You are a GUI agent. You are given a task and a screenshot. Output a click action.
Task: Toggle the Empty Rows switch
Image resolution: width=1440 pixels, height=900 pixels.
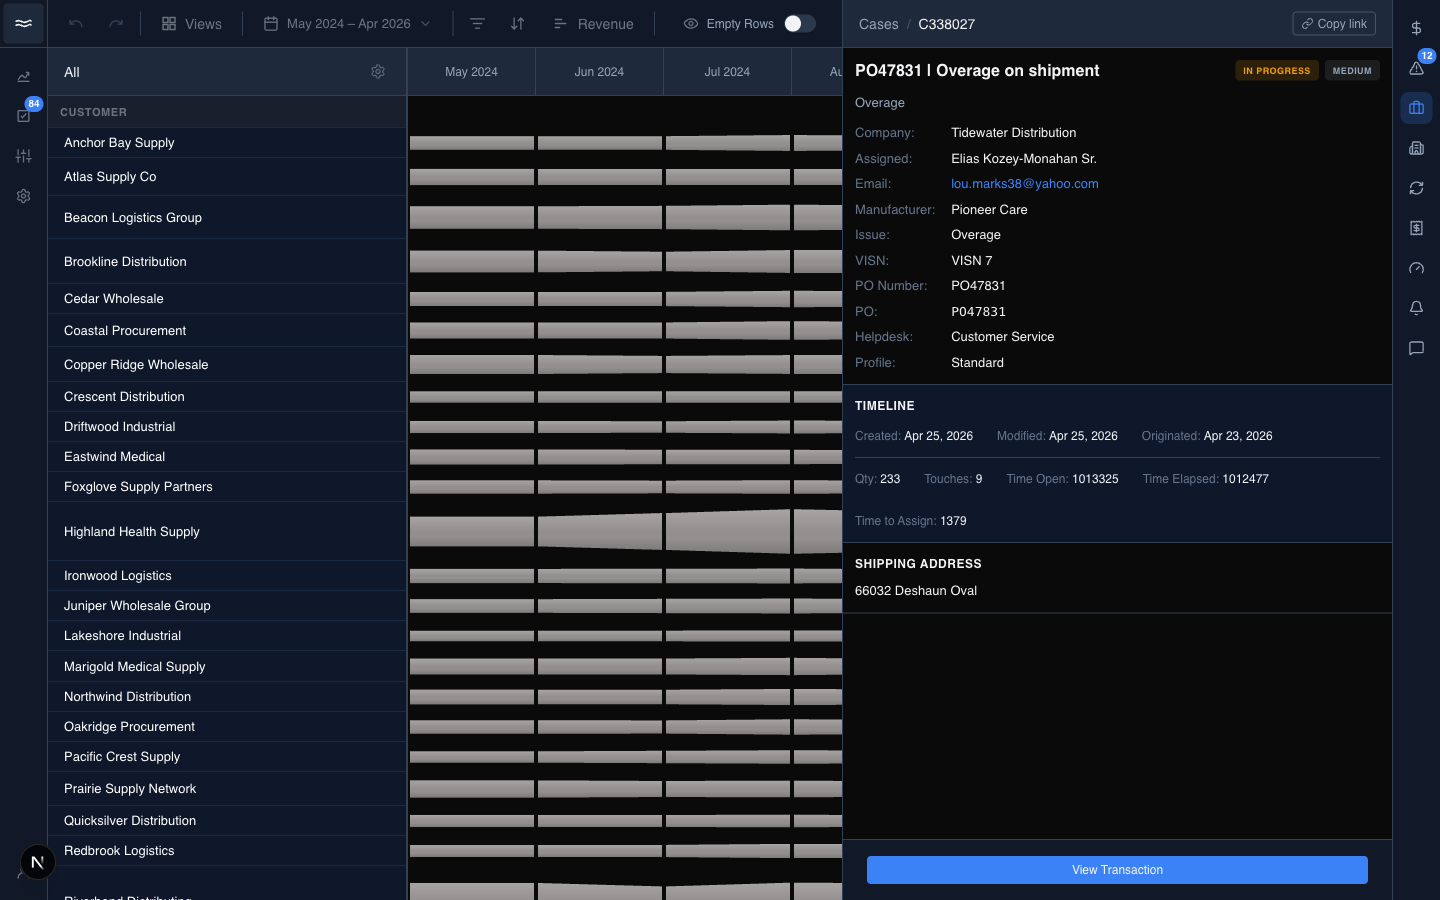(799, 24)
